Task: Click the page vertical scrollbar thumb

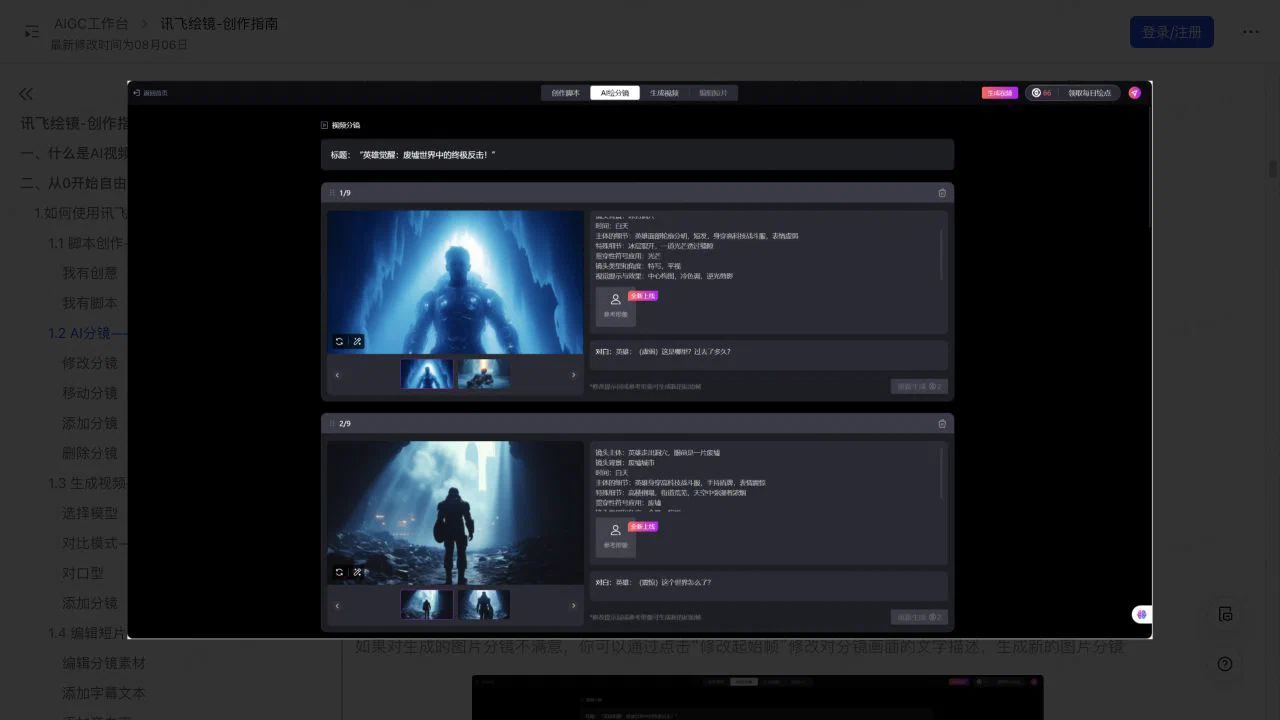Action: pos(1273,169)
